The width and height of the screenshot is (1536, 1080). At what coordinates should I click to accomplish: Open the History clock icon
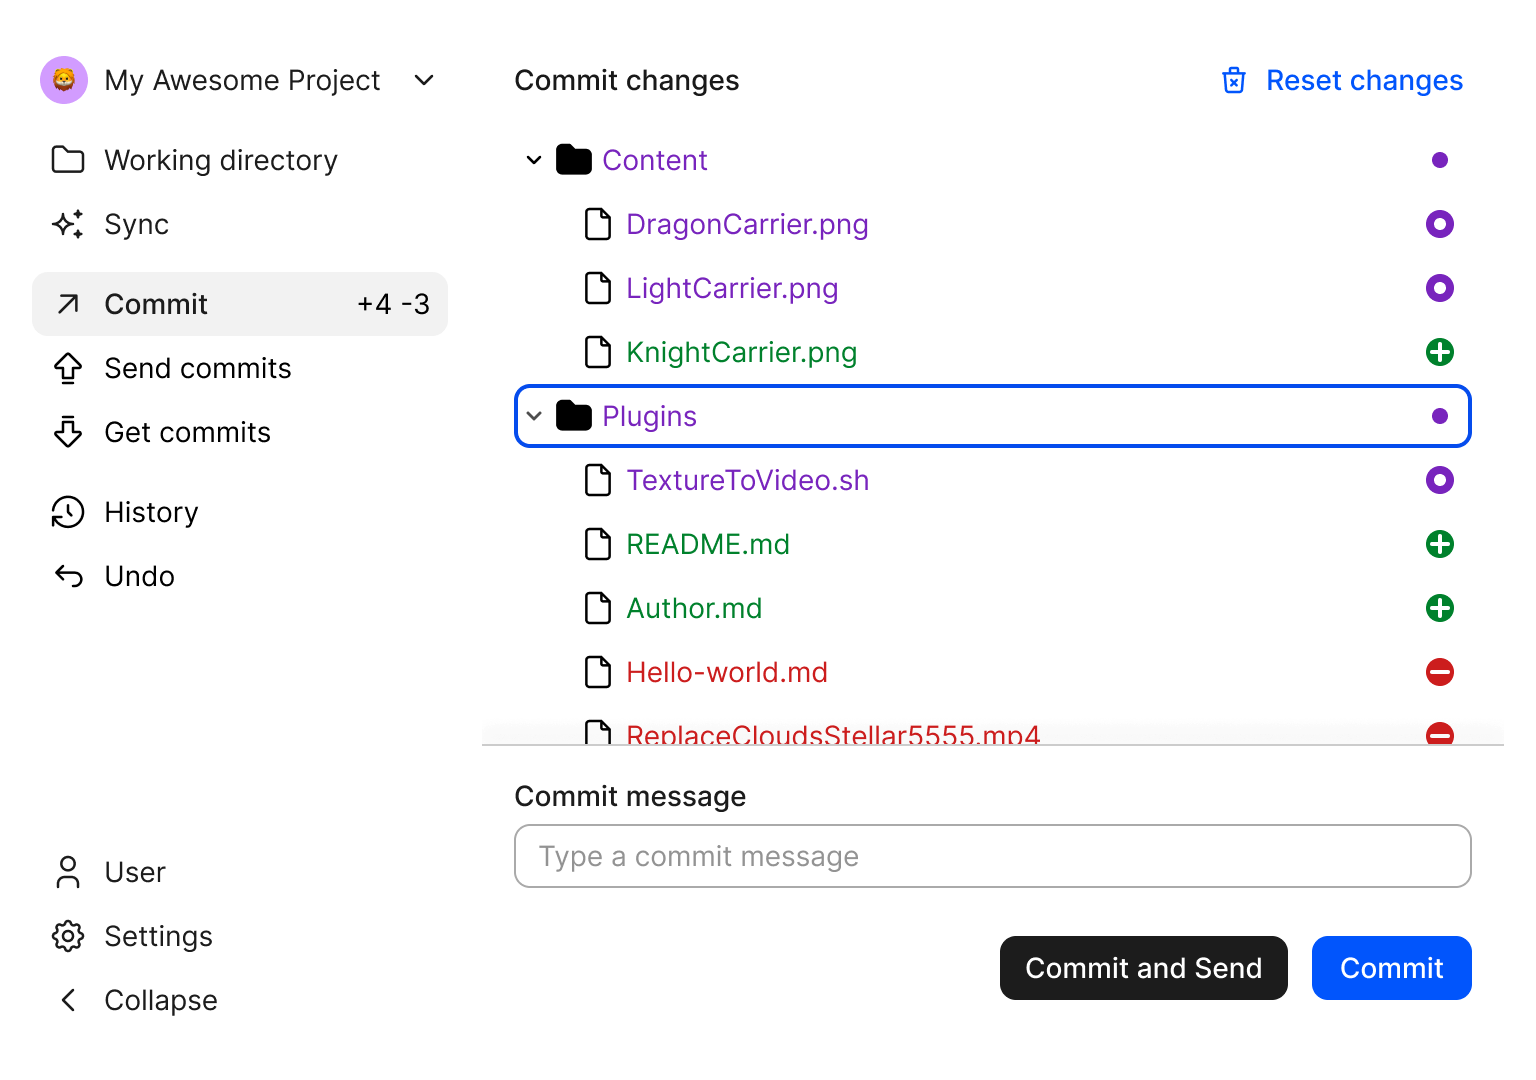tap(68, 512)
